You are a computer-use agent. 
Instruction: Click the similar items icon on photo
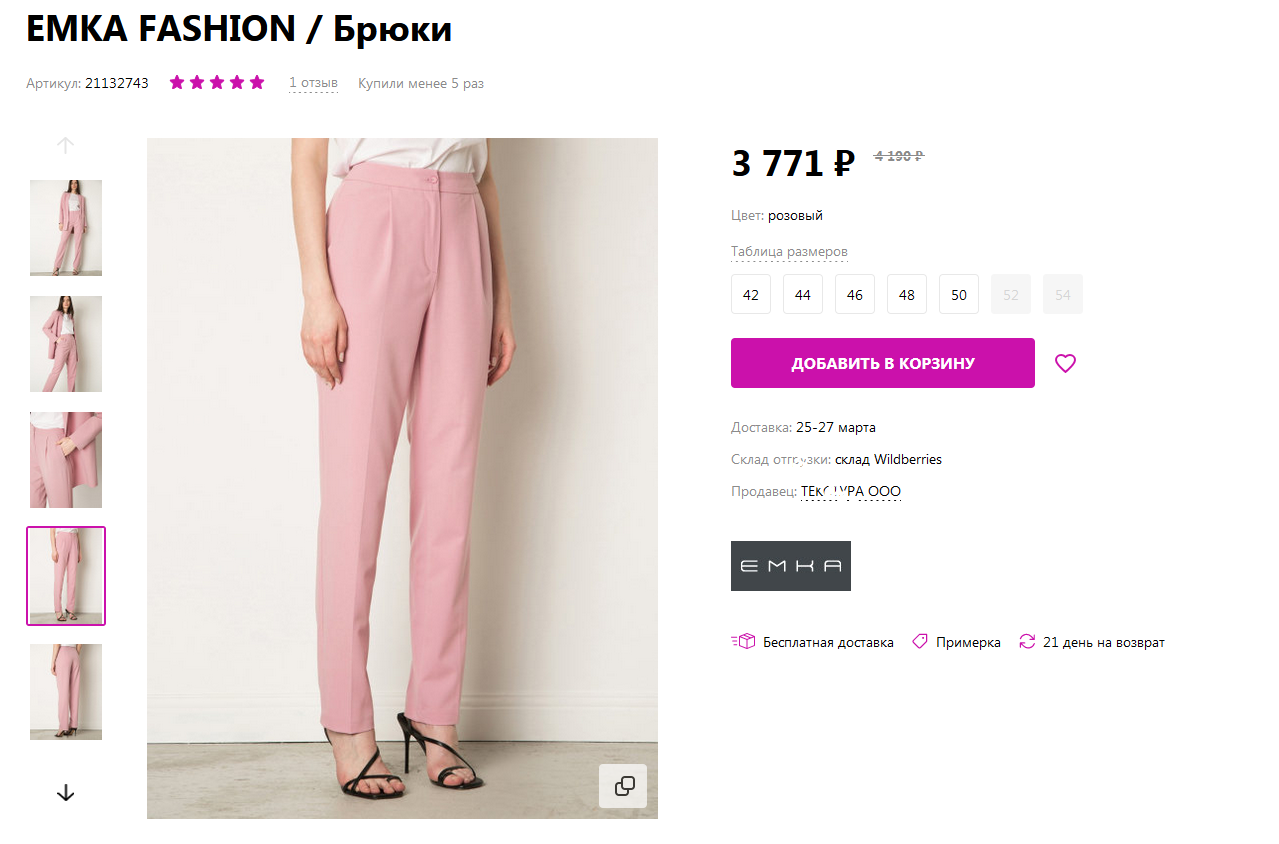pos(624,786)
